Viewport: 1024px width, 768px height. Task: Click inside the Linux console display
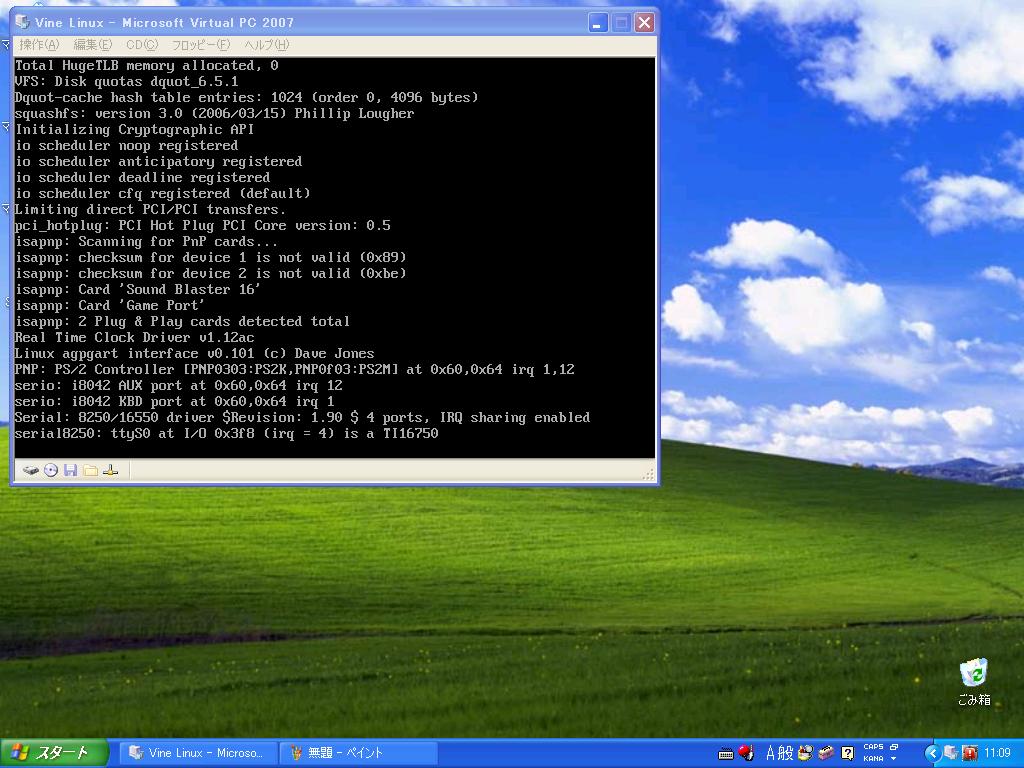(334, 257)
